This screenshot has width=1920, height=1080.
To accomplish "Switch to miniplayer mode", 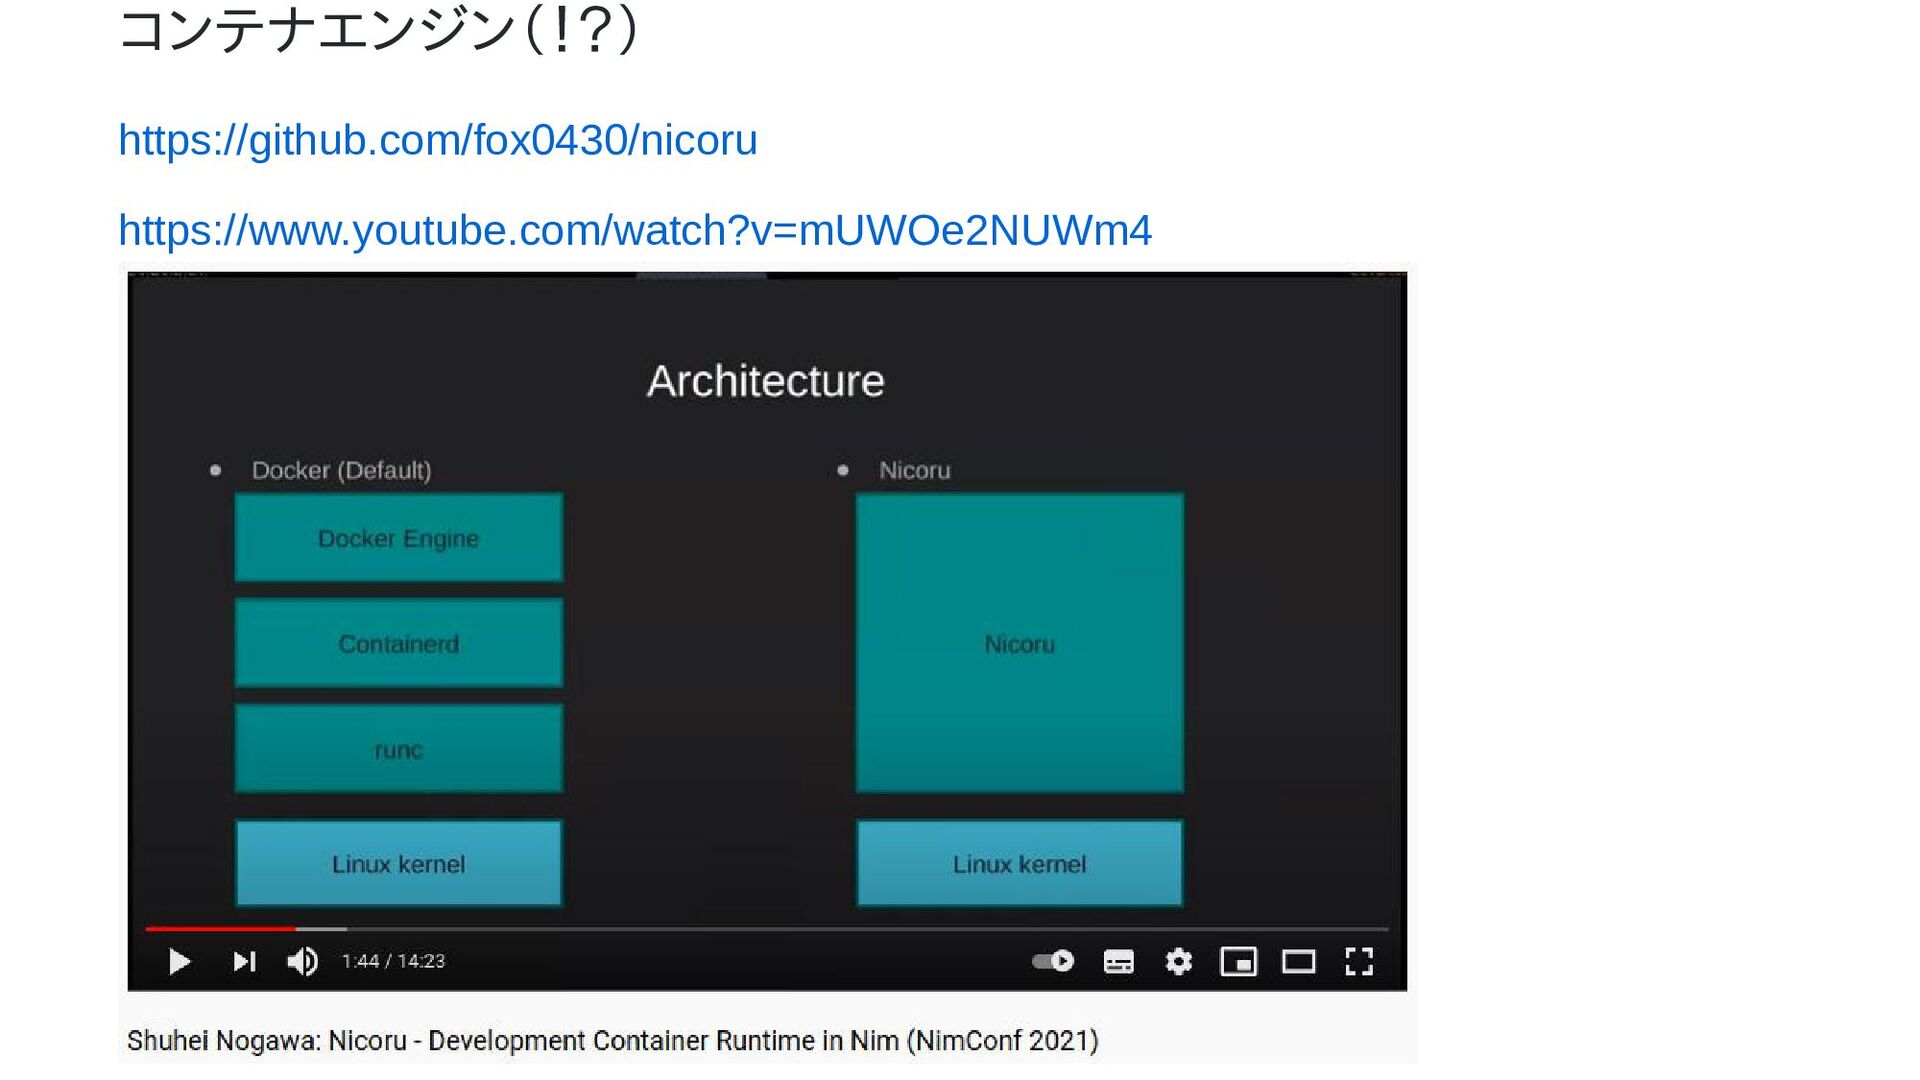I will pos(1239,962).
